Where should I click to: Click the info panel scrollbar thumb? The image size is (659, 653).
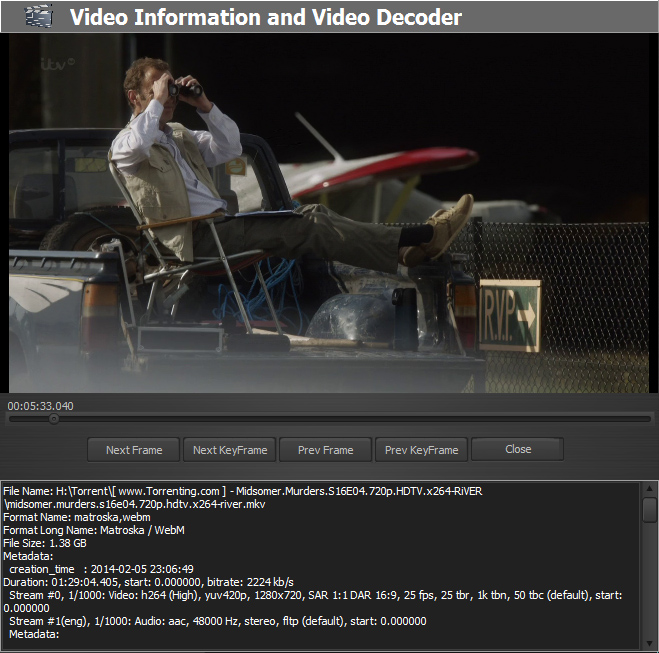649,510
